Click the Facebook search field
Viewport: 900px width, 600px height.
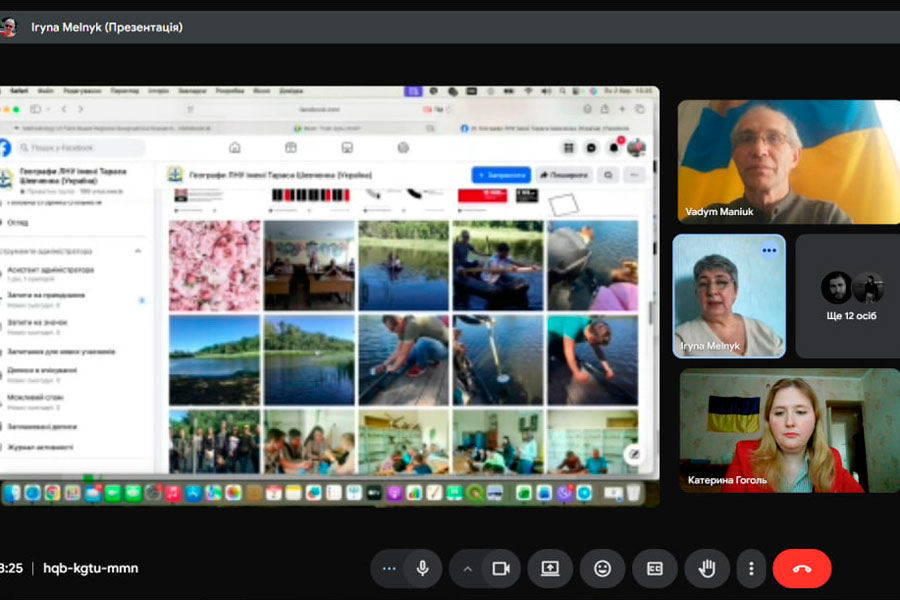(x=82, y=148)
